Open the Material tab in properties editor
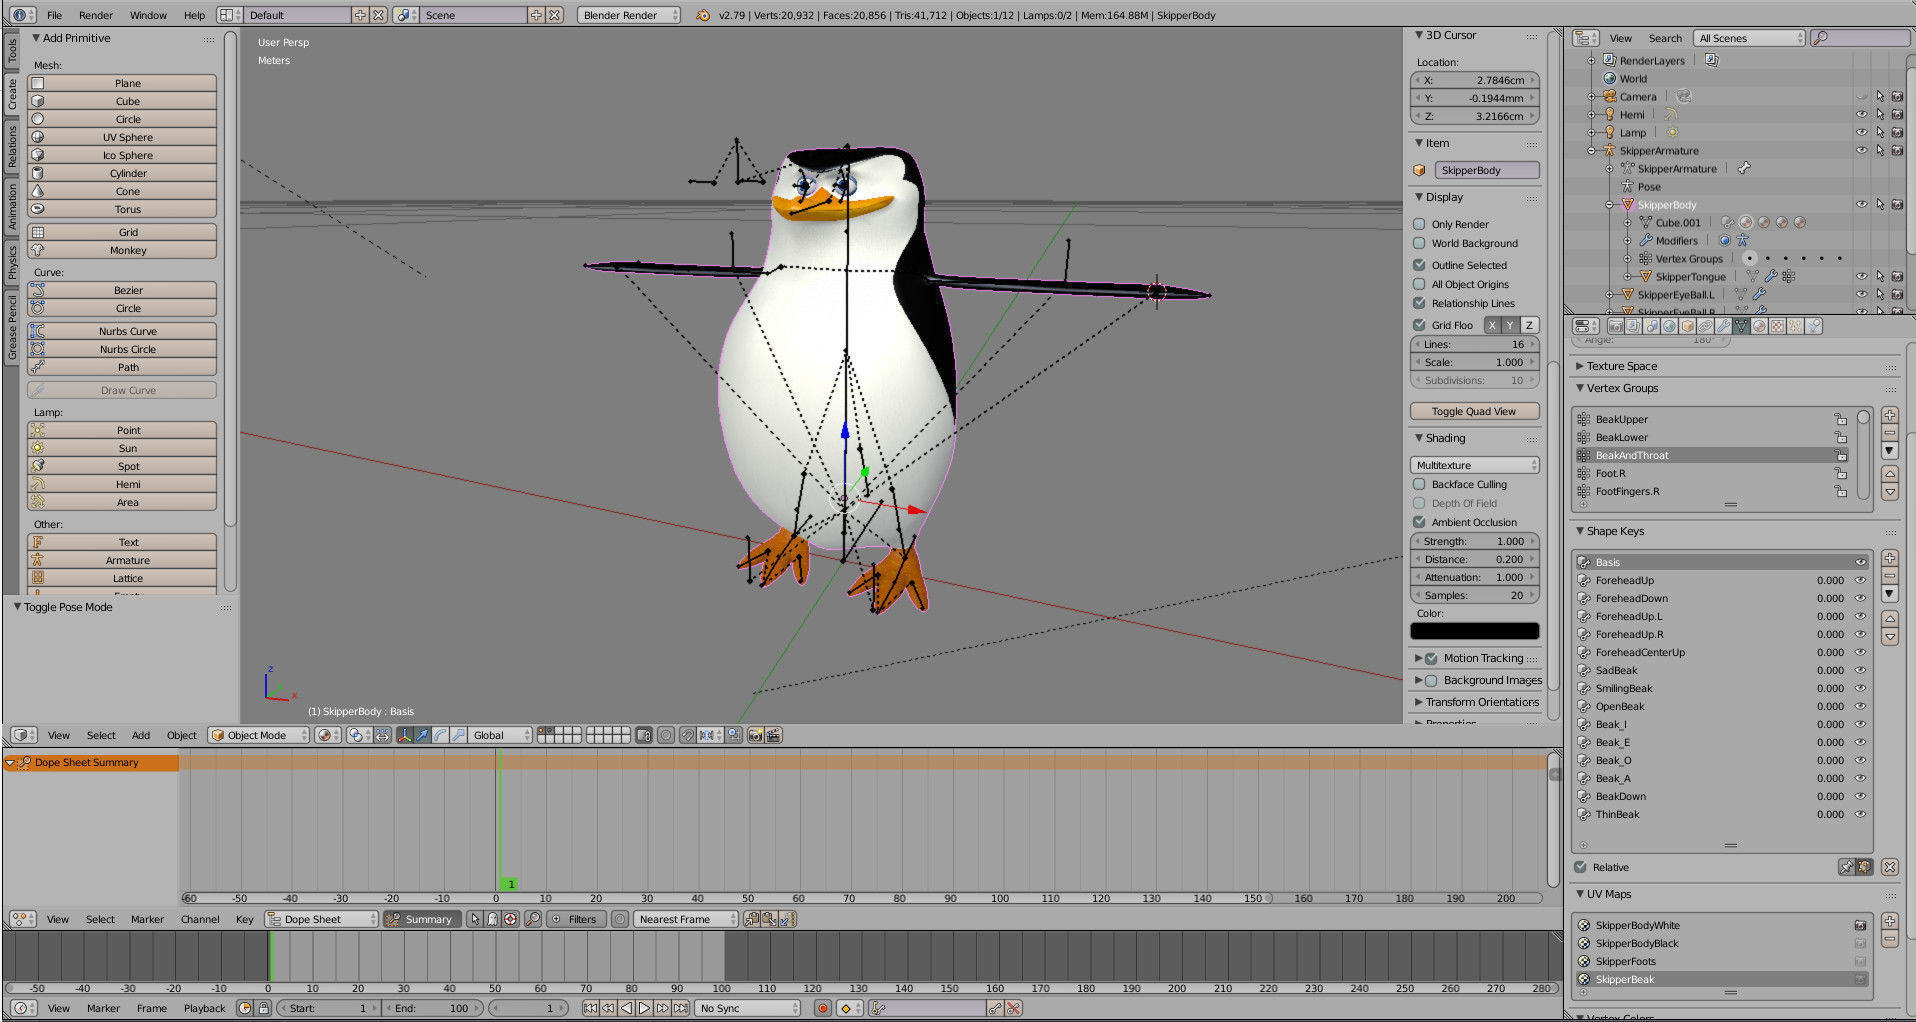 [x=1760, y=326]
